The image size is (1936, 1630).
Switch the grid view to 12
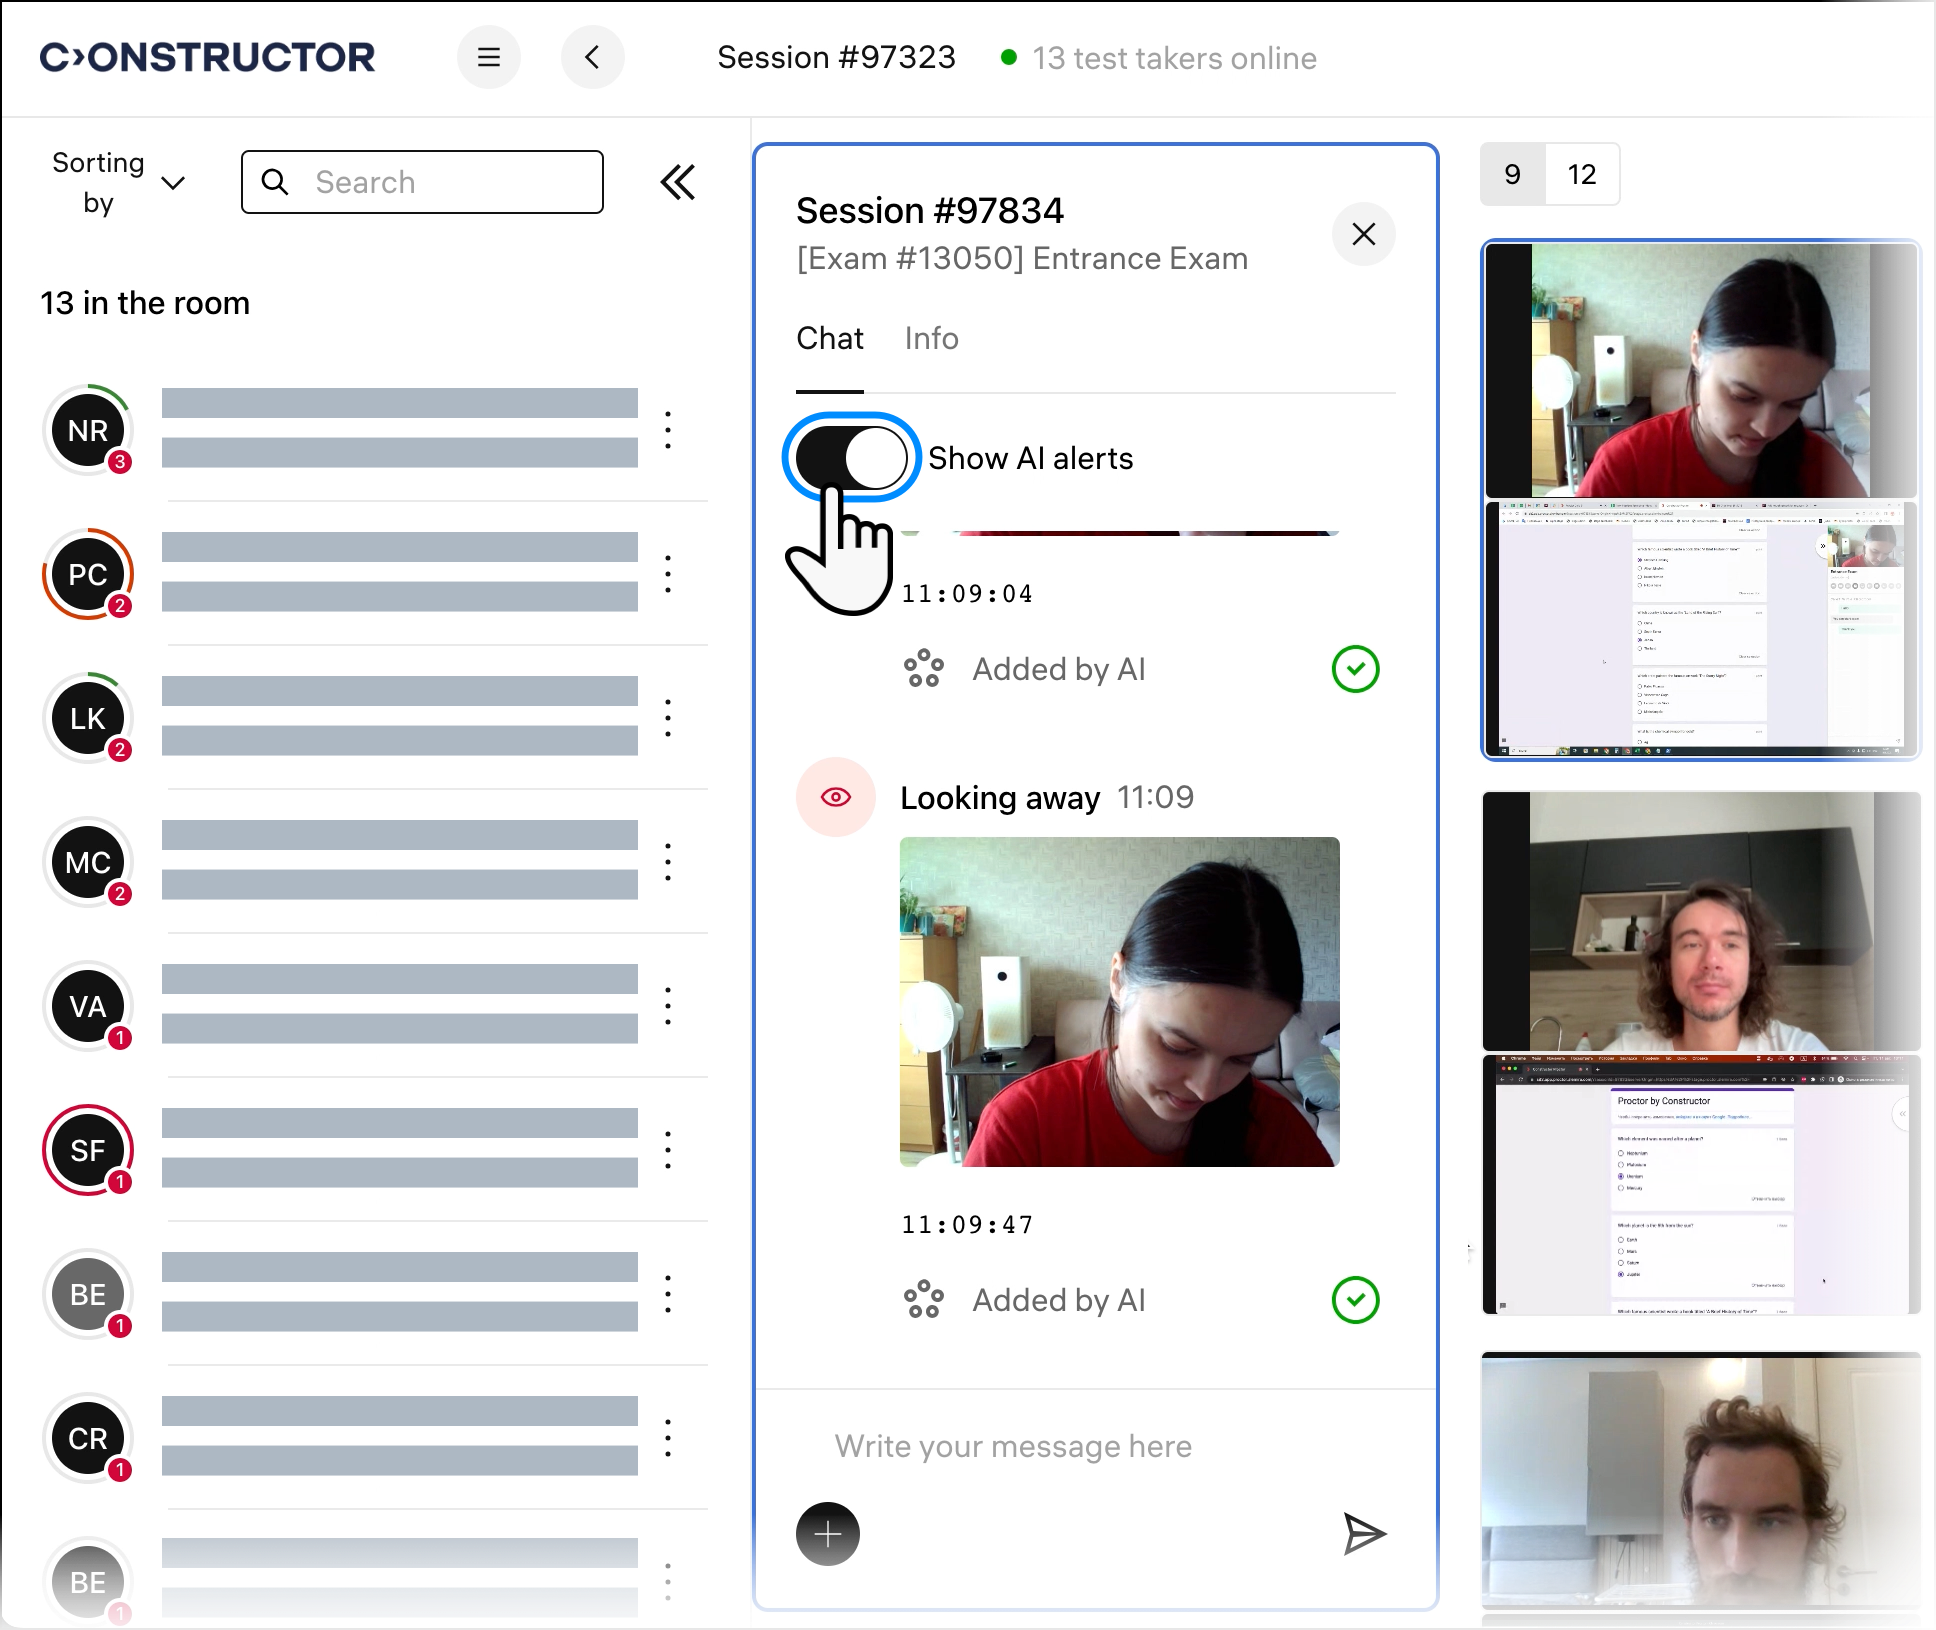tap(1581, 175)
